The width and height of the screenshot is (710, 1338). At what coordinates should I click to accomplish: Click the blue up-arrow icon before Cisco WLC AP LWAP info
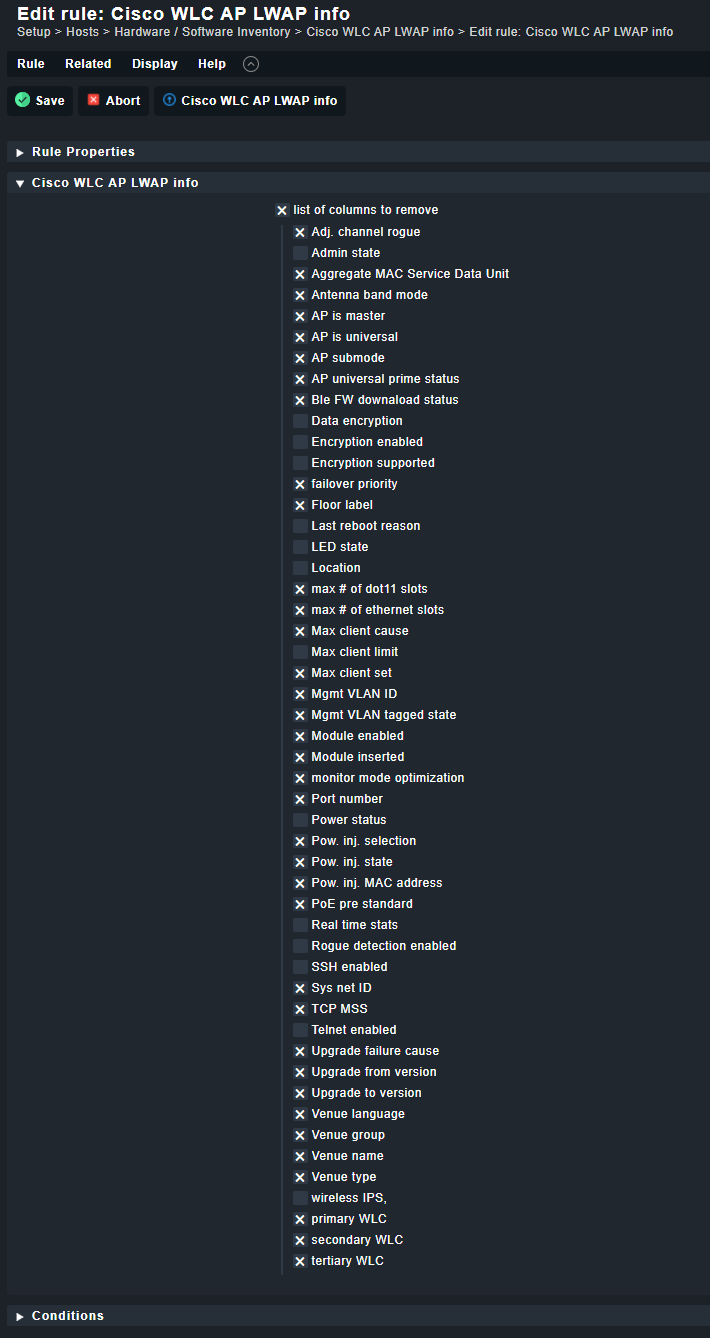click(x=169, y=100)
